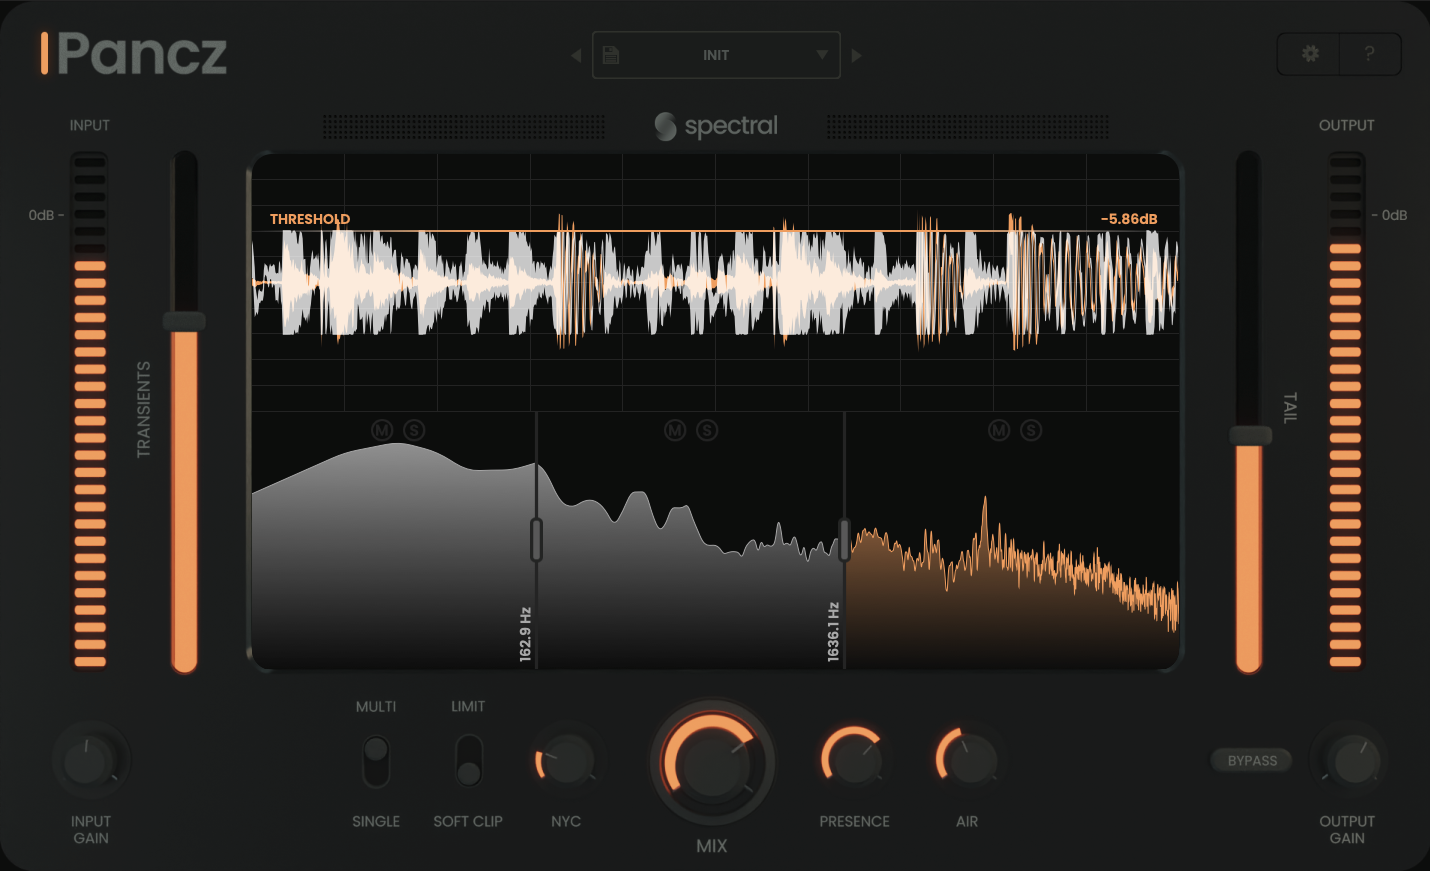Toggle the BYPASS button
This screenshot has height=871, width=1430.
pyautogui.click(x=1251, y=760)
